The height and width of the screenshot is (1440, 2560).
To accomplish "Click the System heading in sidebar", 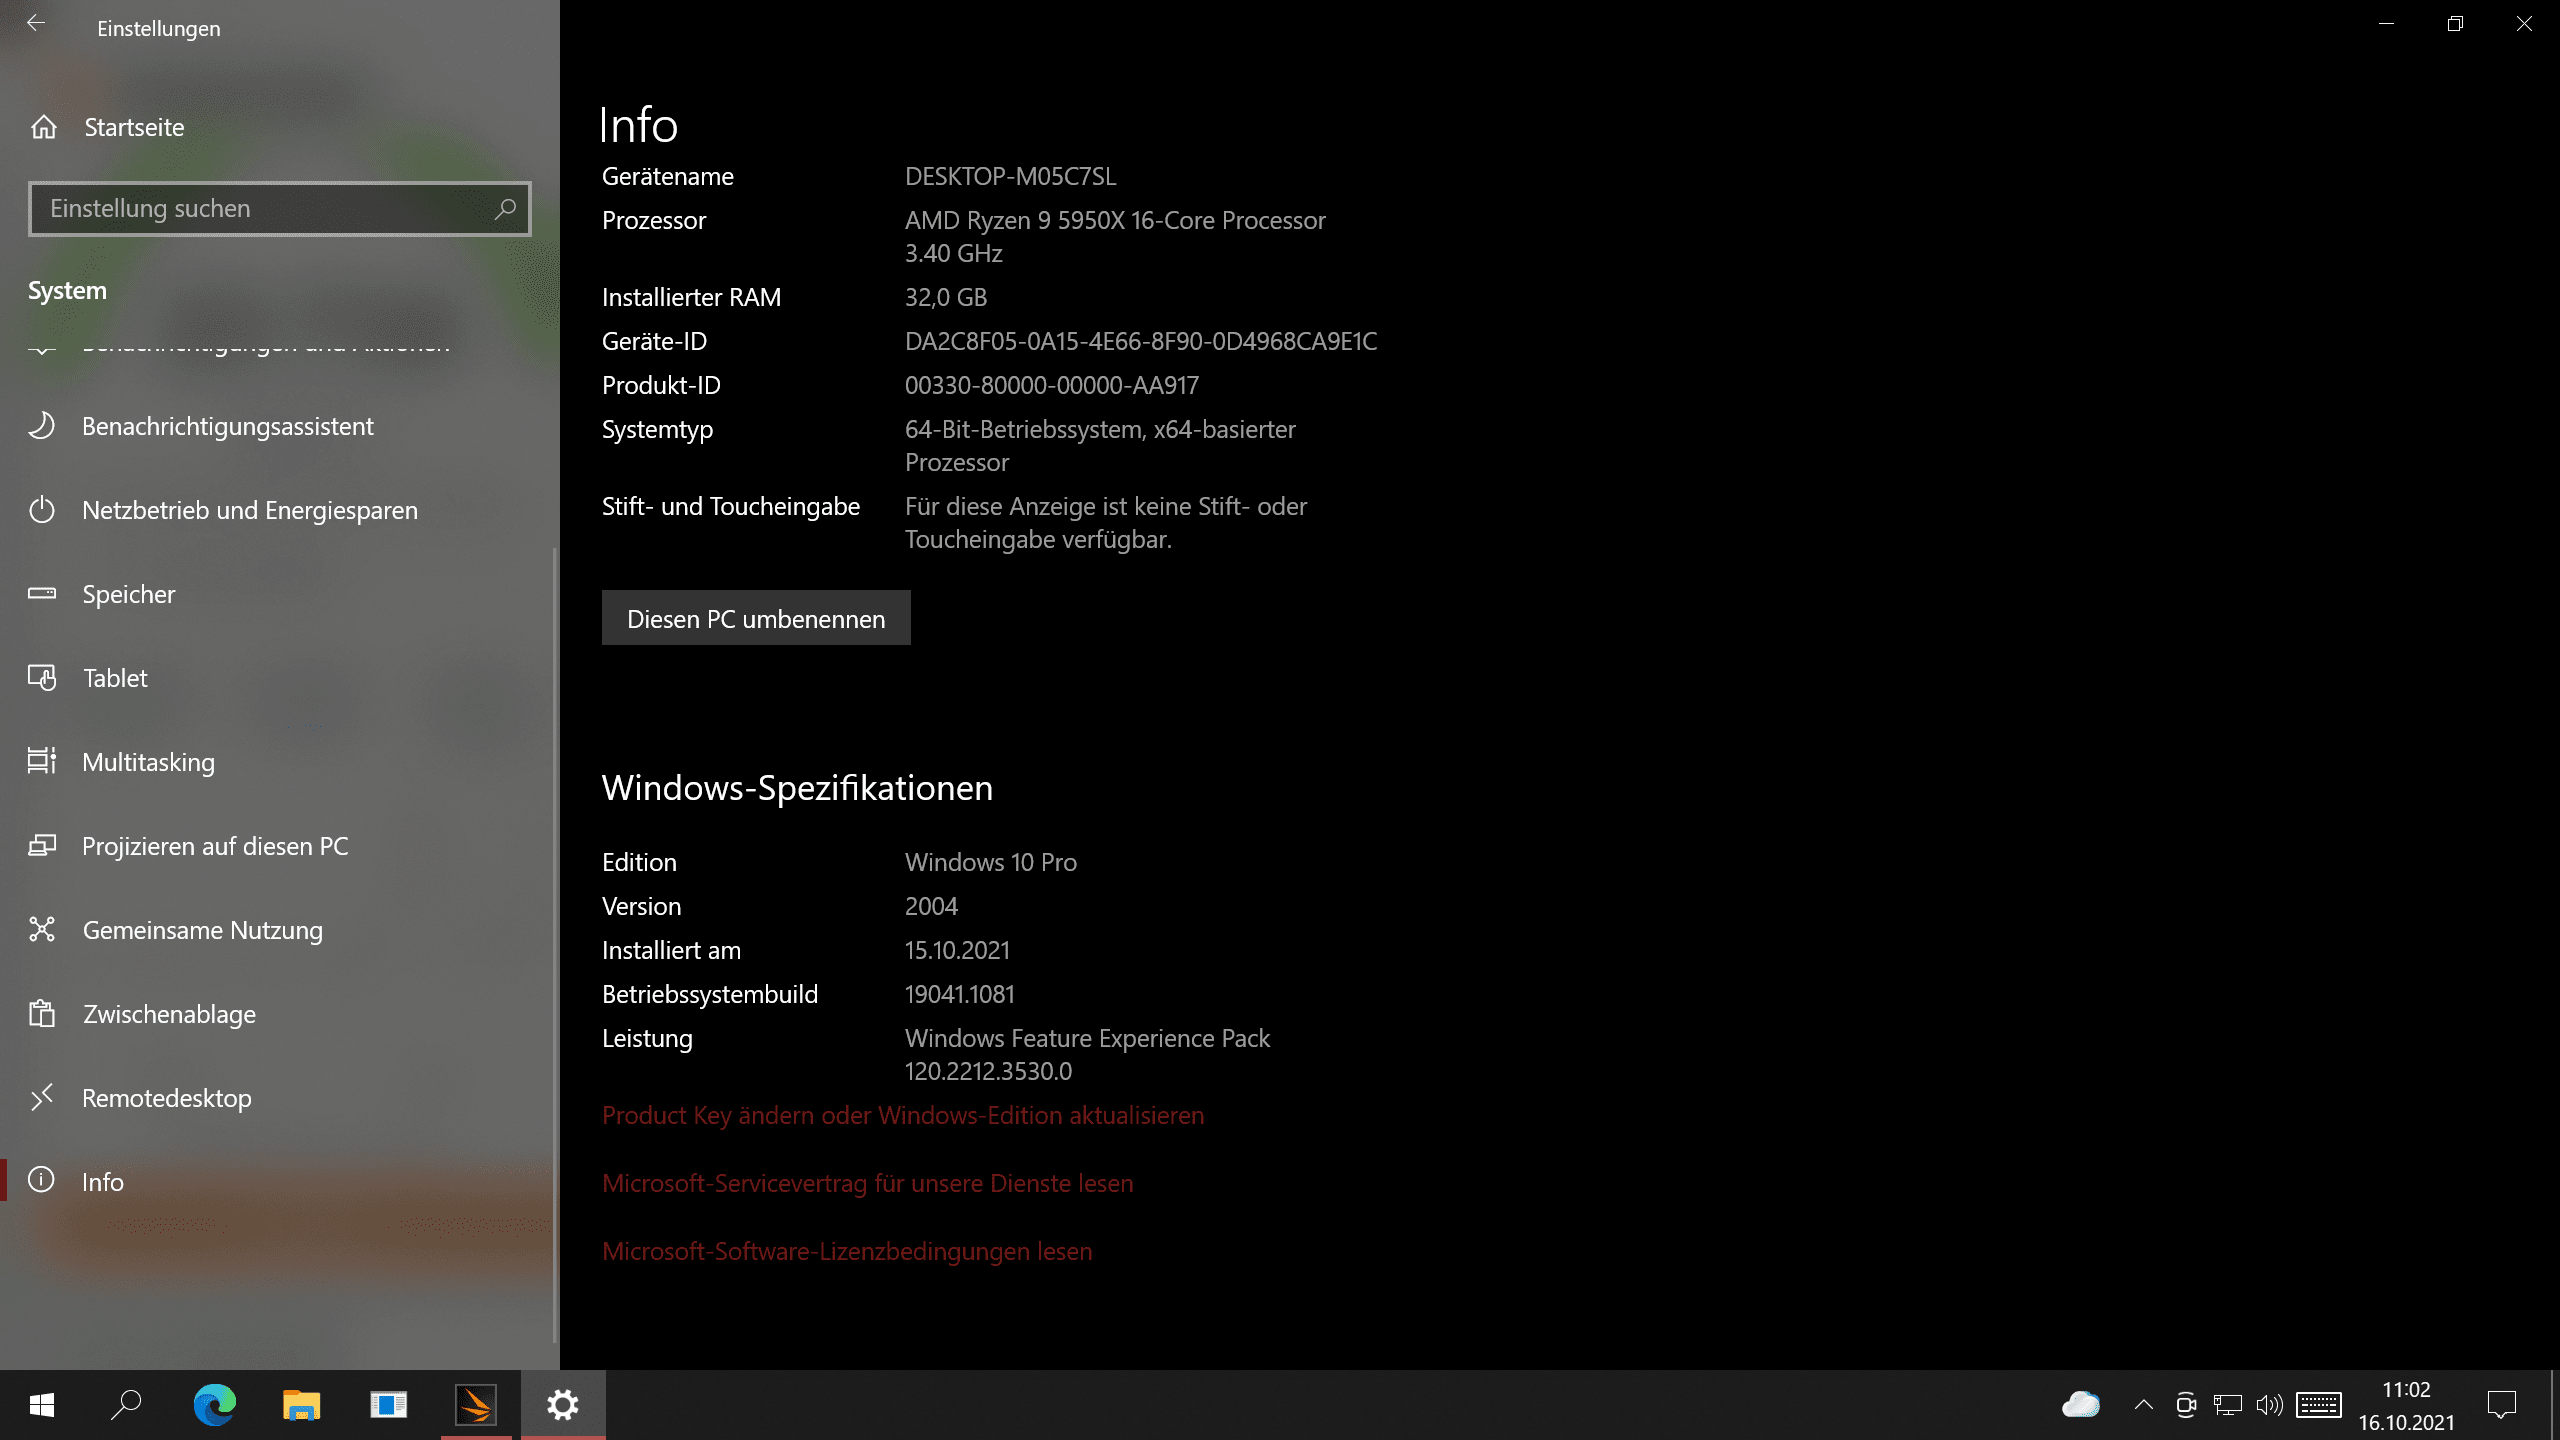I will (67, 290).
